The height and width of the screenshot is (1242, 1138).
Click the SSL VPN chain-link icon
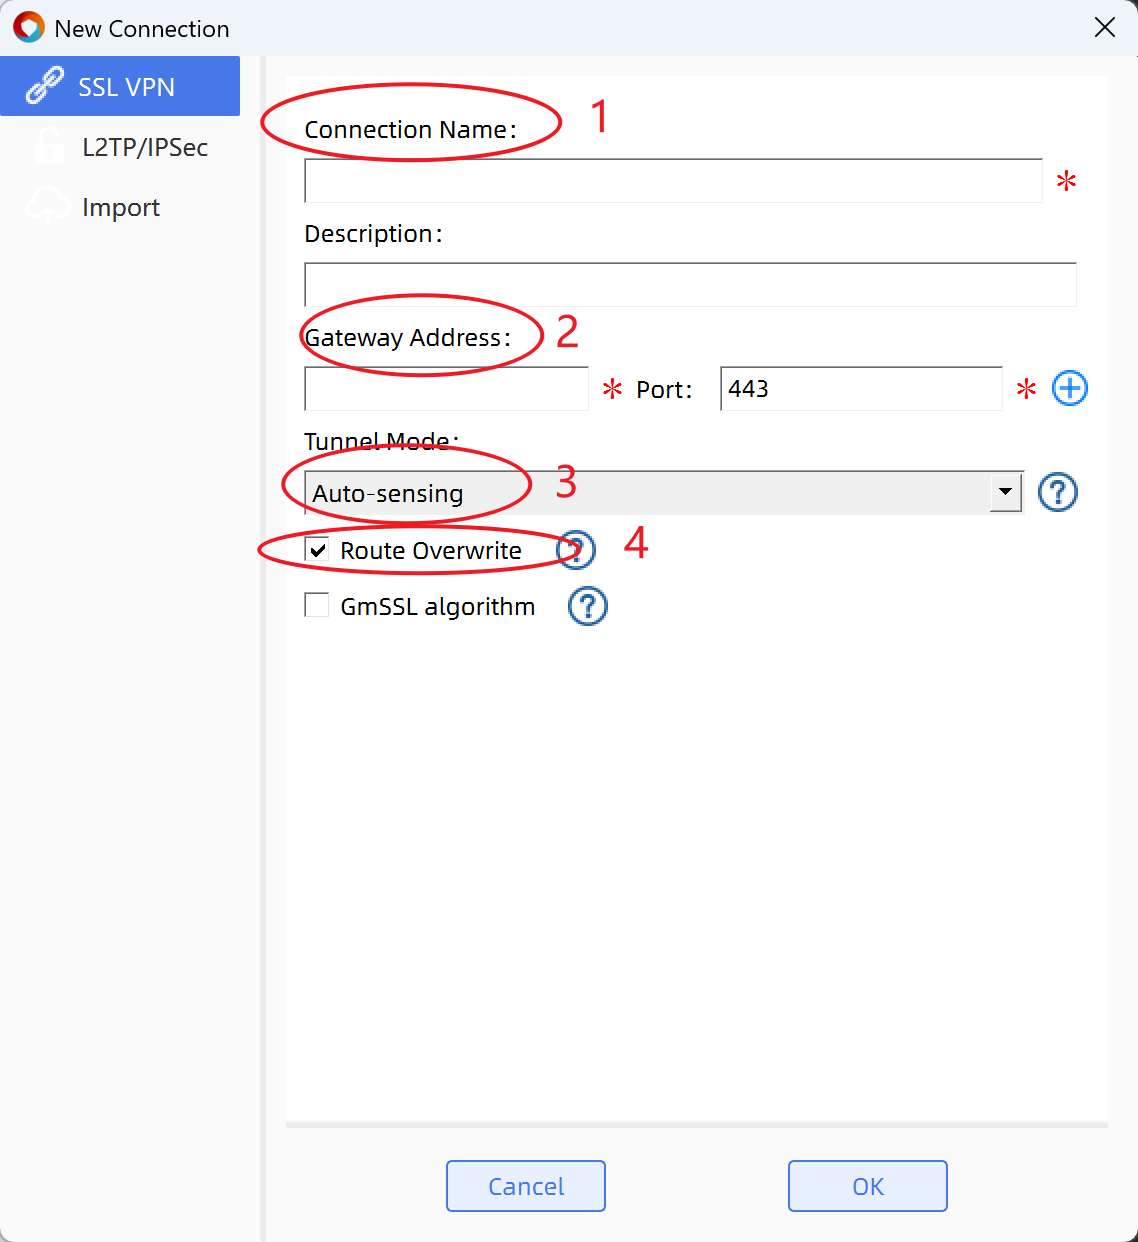tap(45, 86)
